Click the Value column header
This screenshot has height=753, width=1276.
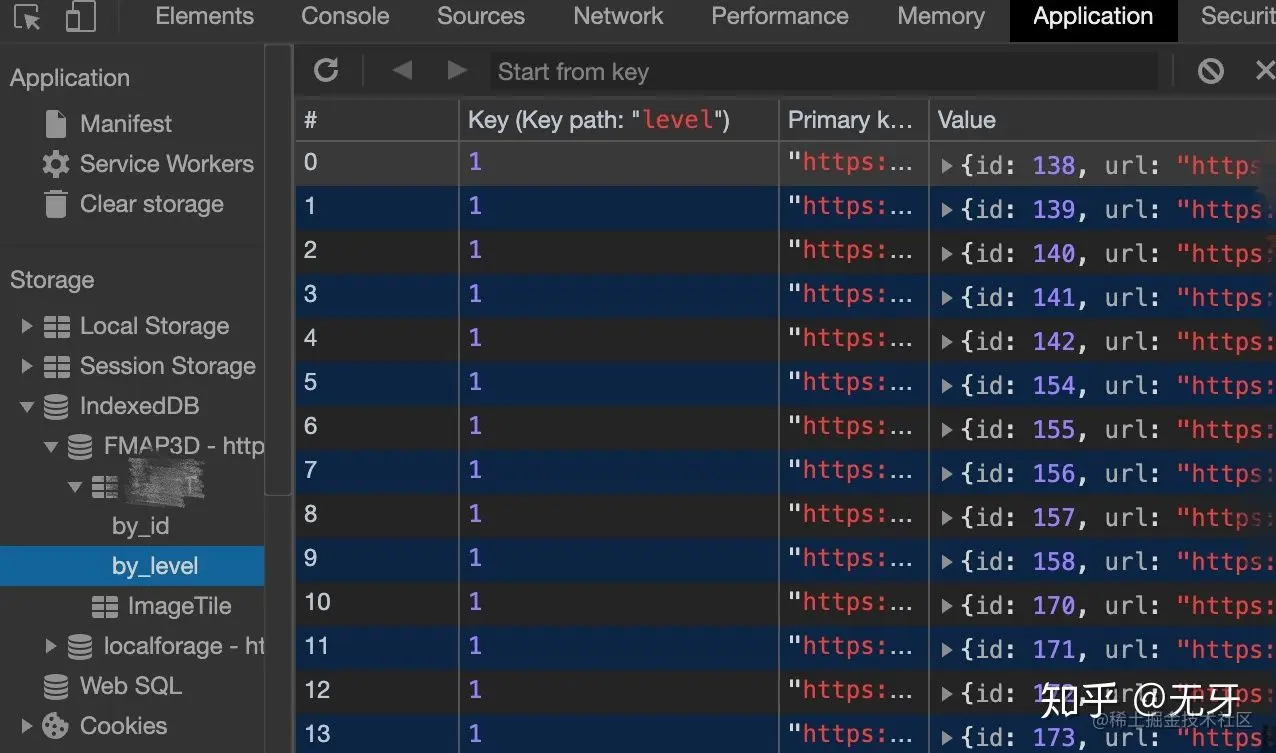[x=1103, y=120]
